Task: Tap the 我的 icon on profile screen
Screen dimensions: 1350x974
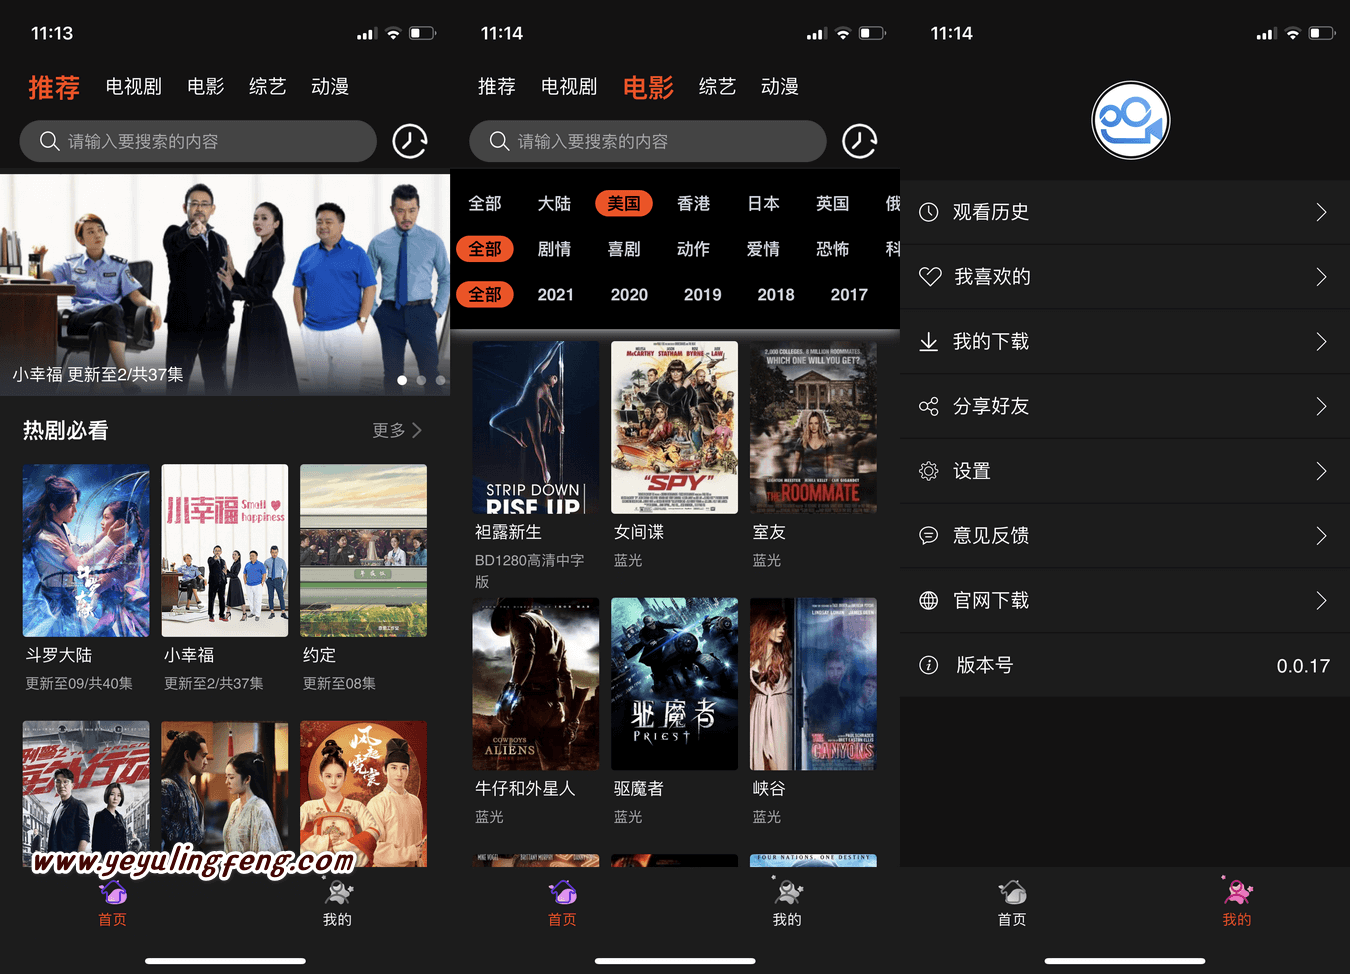Action: (1237, 891)
